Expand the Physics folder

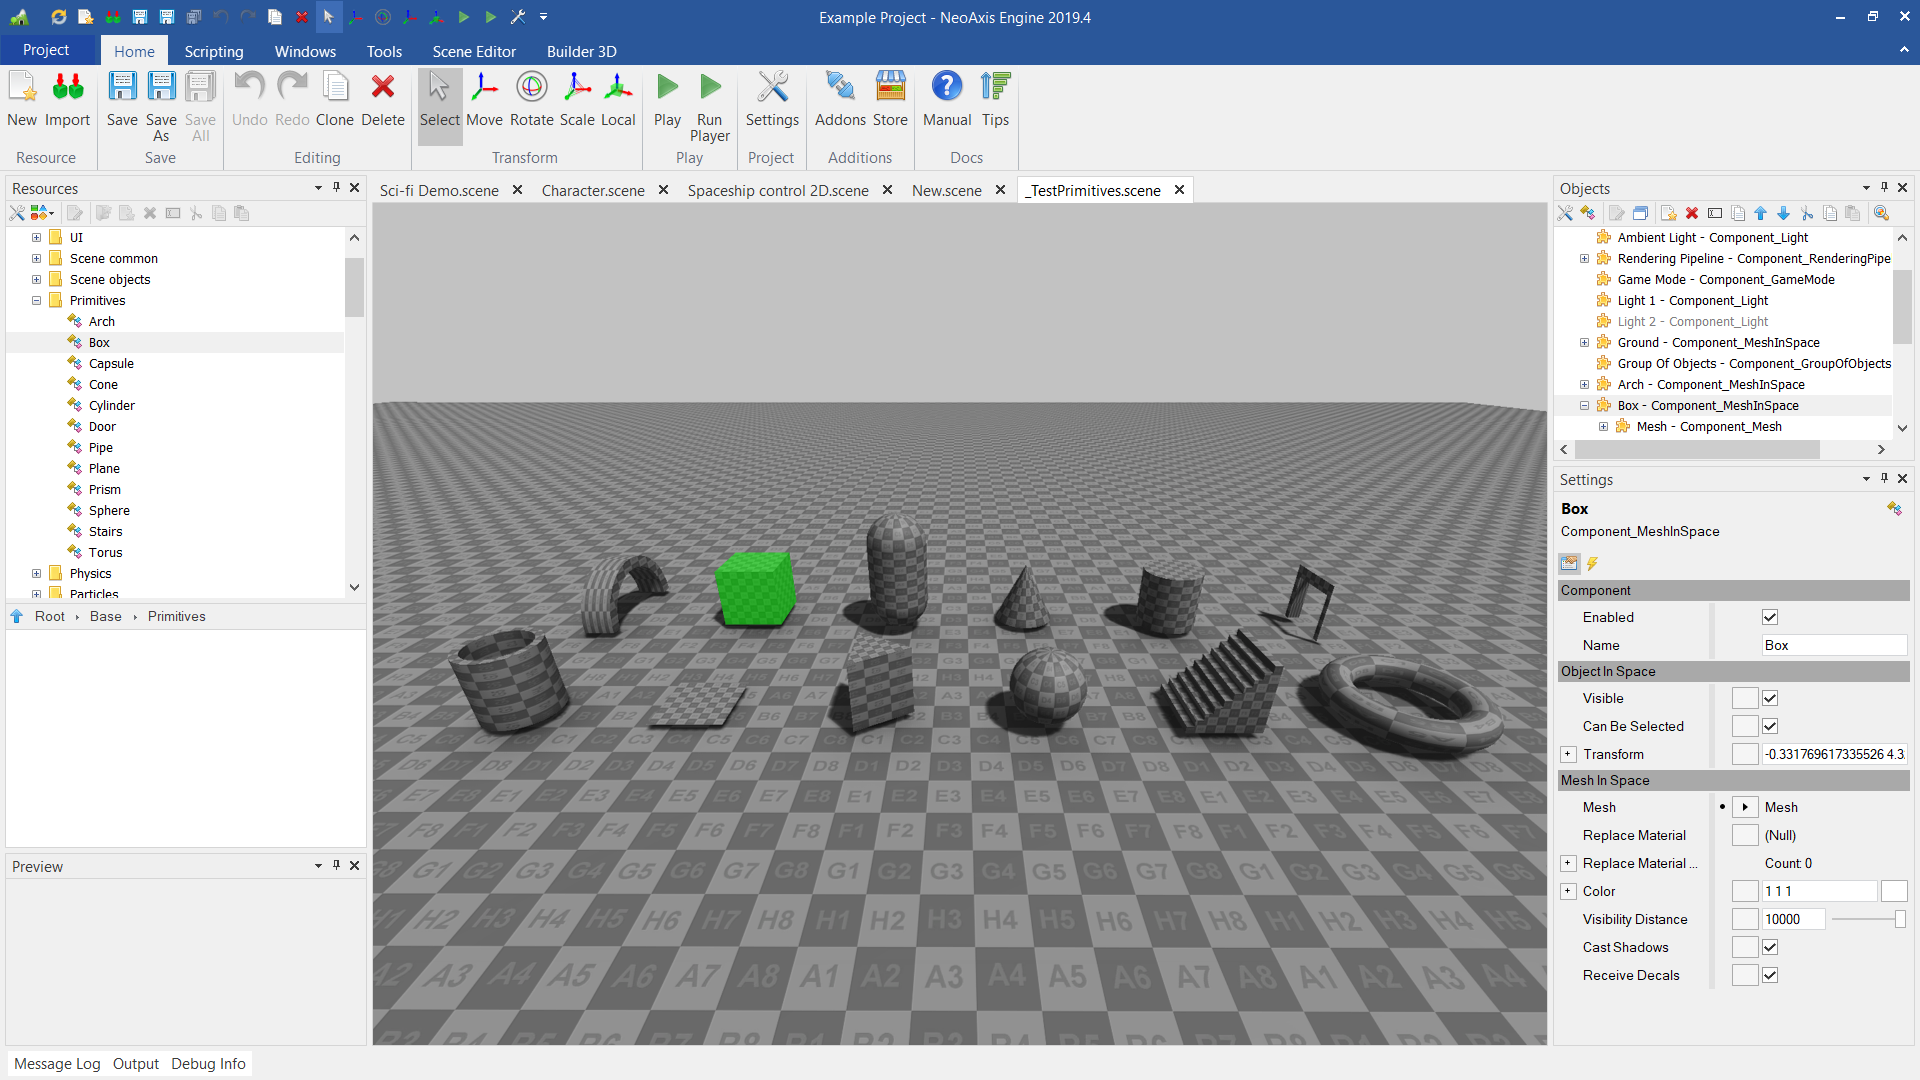point(36,573)
